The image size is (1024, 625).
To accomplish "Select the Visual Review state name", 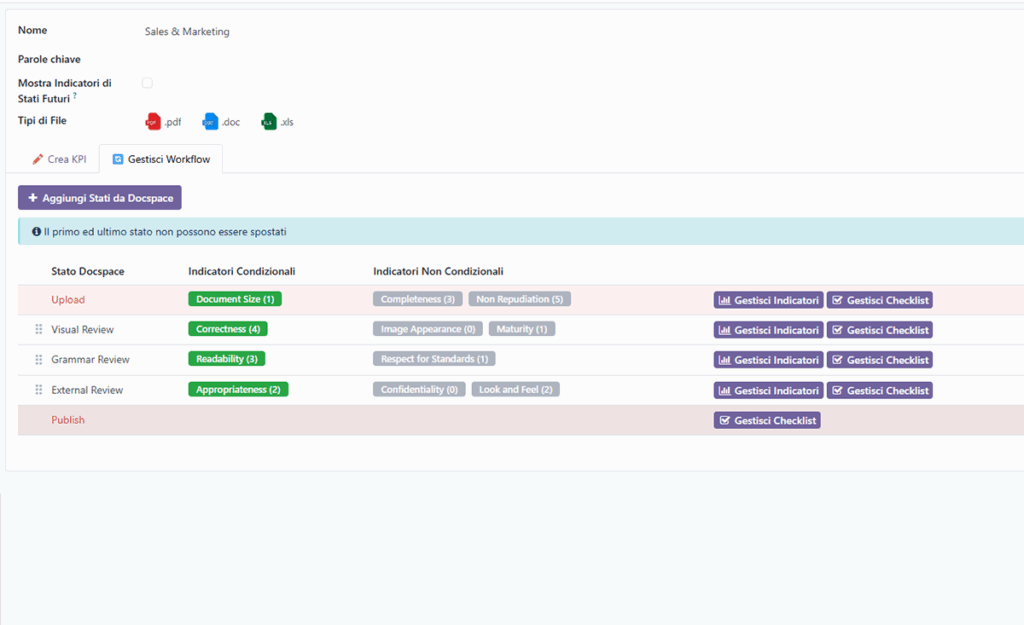I will 82,330.
